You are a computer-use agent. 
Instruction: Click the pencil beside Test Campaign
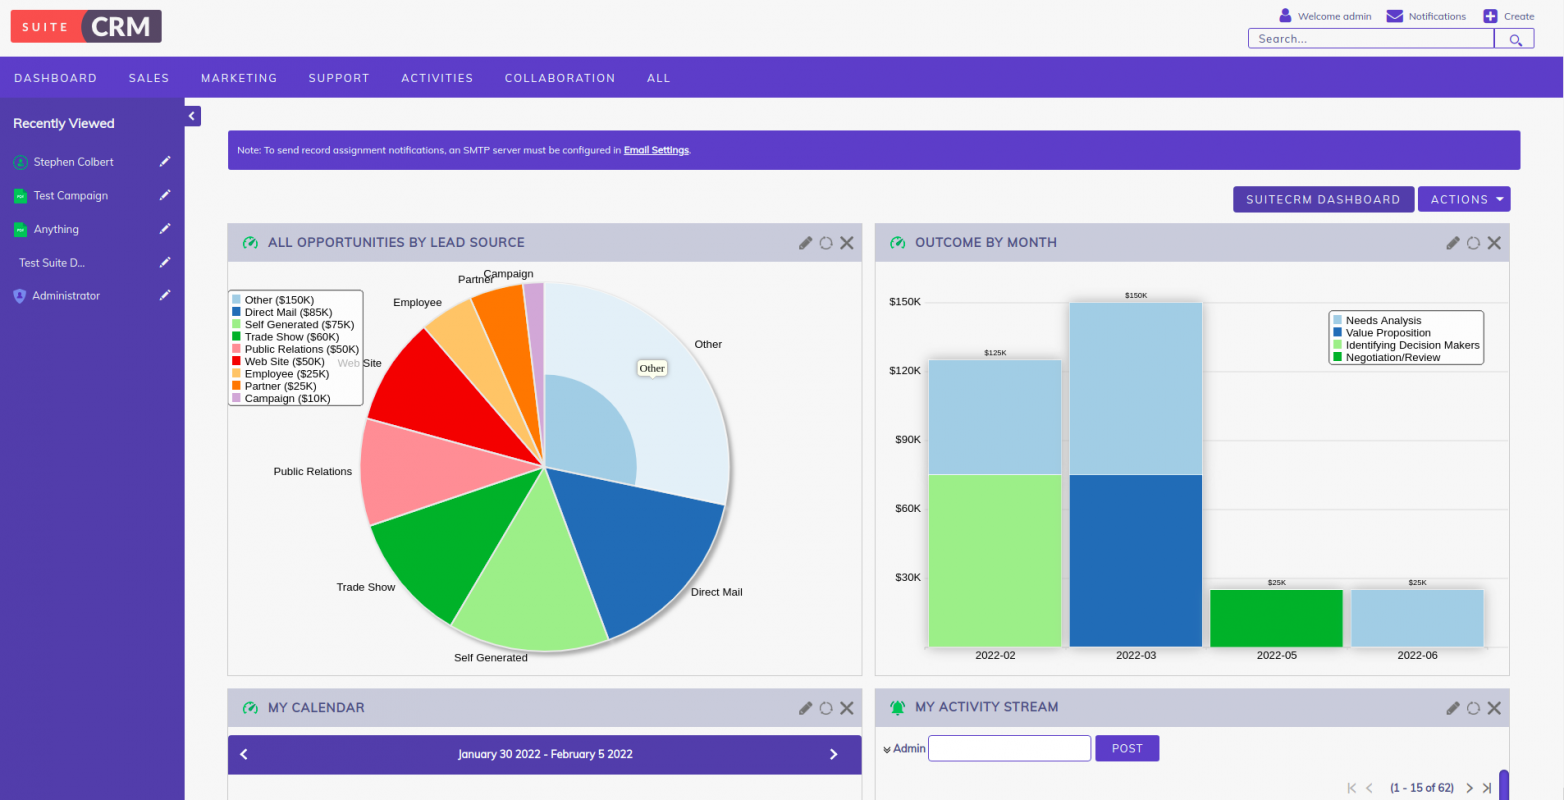(165, 195)
